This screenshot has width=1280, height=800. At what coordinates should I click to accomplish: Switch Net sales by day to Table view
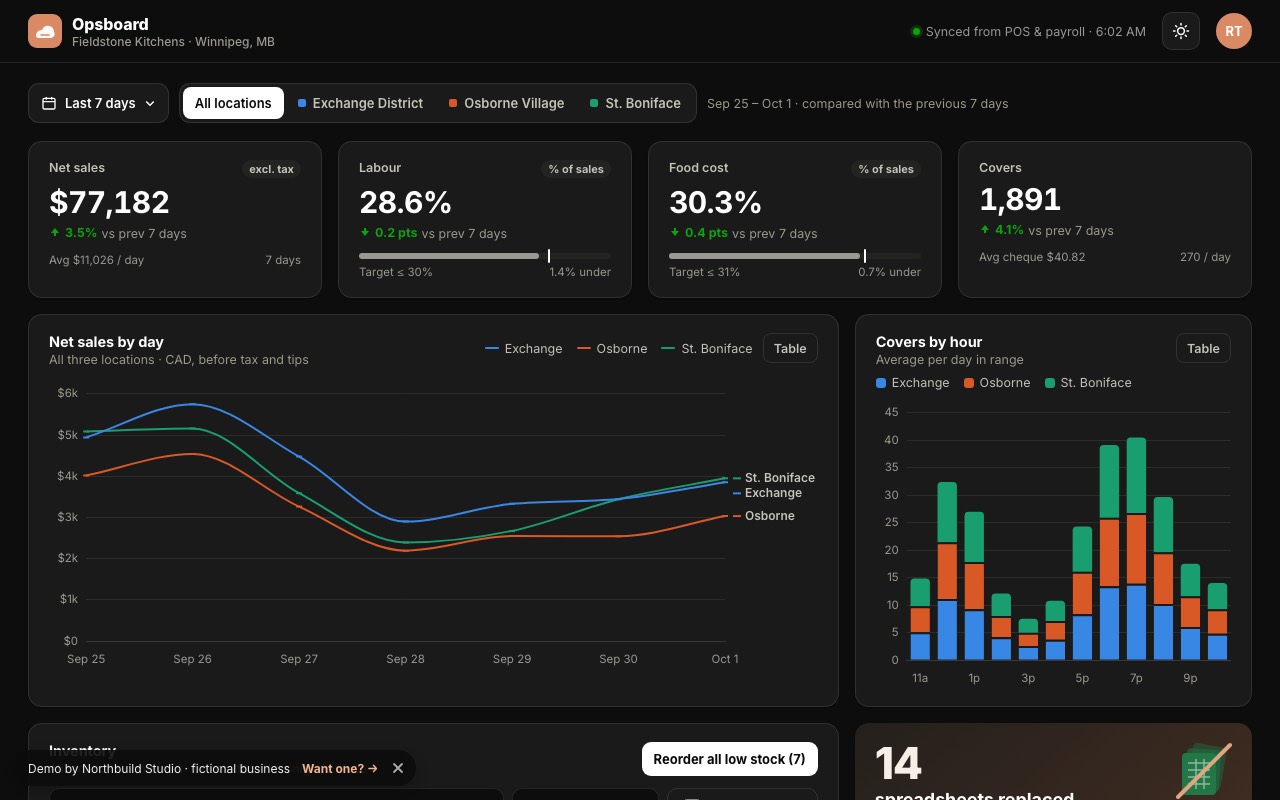pos(790,348)
